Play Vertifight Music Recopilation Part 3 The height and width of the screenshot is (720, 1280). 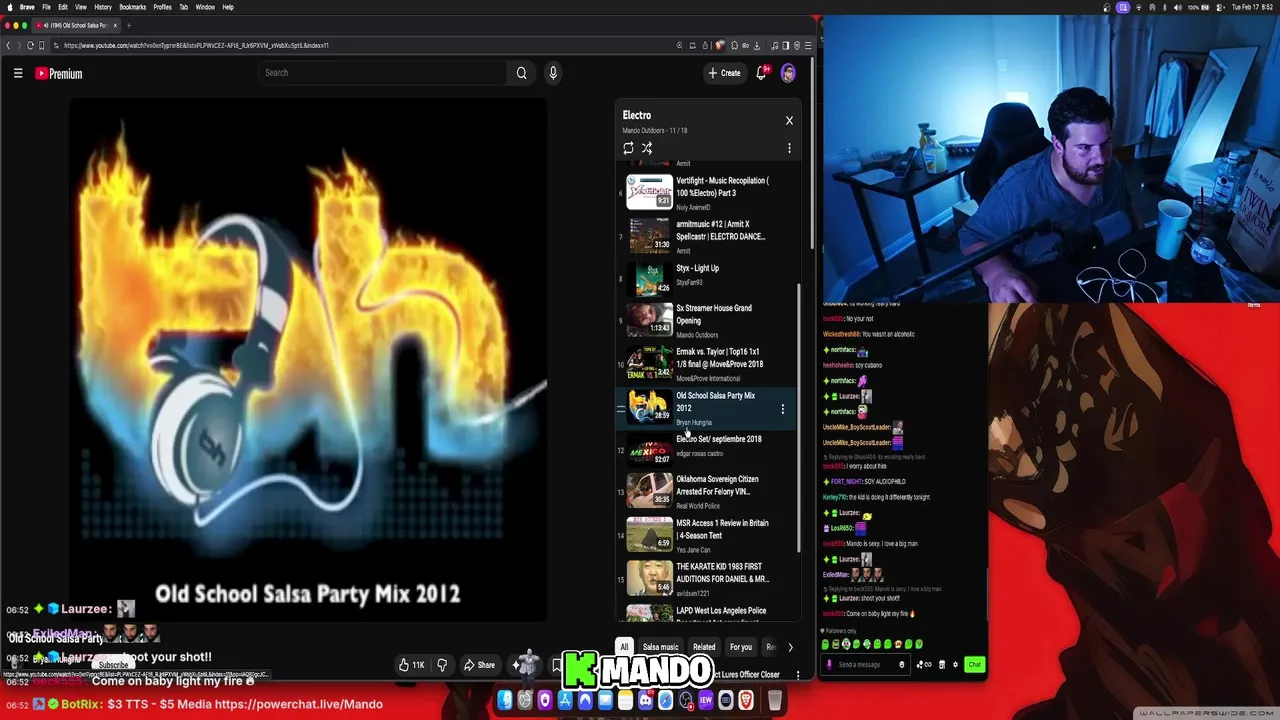707,191
